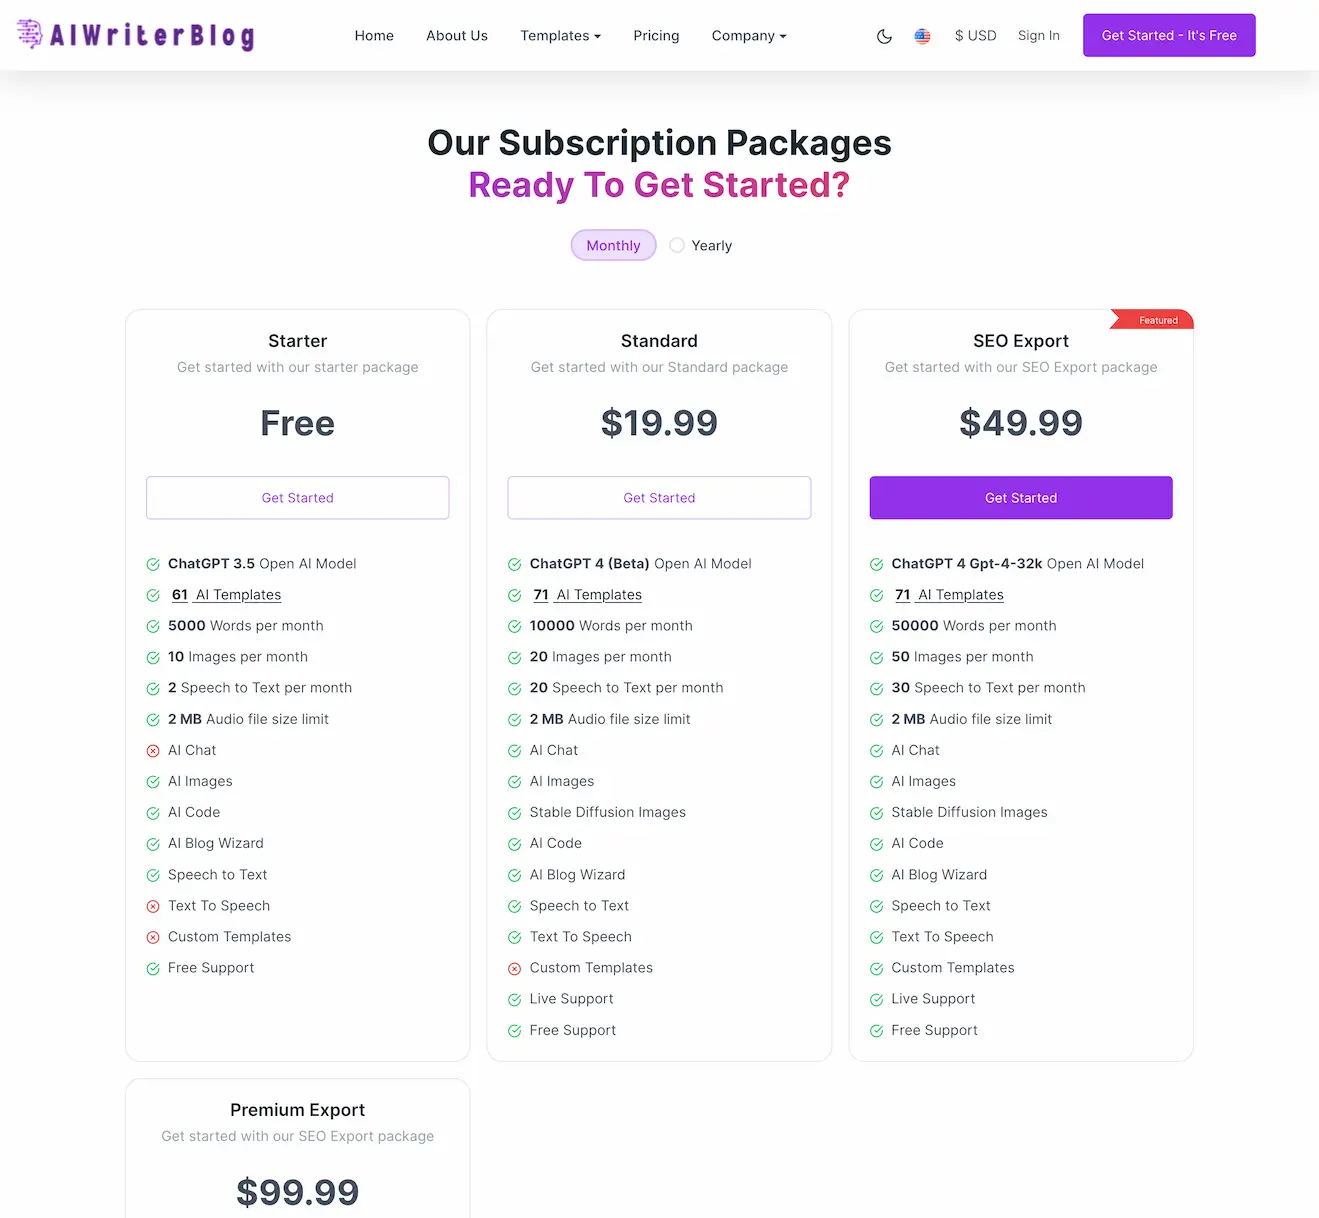
Task: Click the US flag language icon
Action: (922, 35)
